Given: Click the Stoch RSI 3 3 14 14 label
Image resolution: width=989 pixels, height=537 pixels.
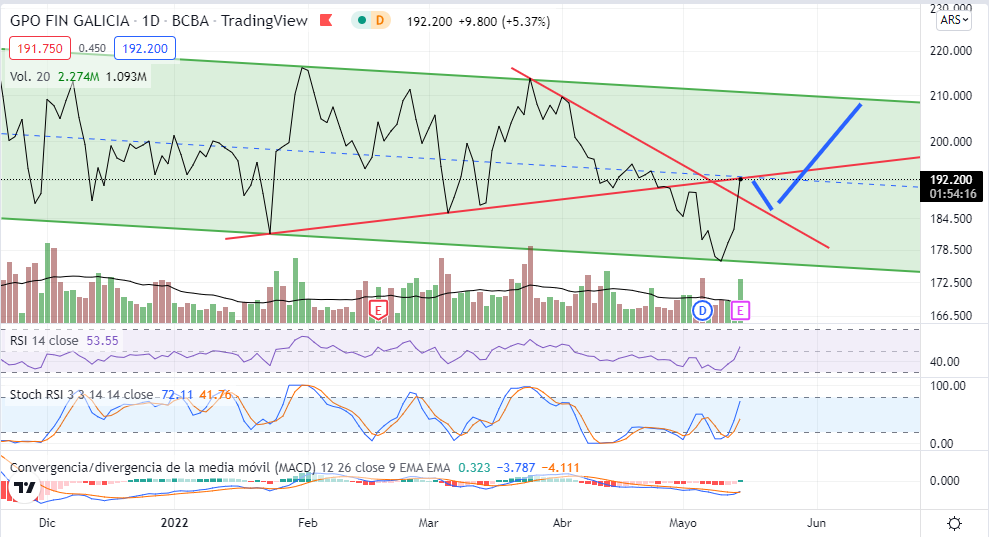Looking at the screenshot, I should pos(81,395).
